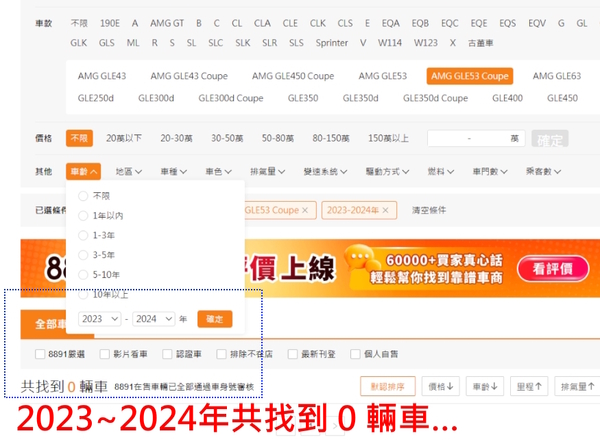The height and width of the screenshot is (440, 600).
Task: Select the AMG GLE63 model option
Action: pos(556,76)
